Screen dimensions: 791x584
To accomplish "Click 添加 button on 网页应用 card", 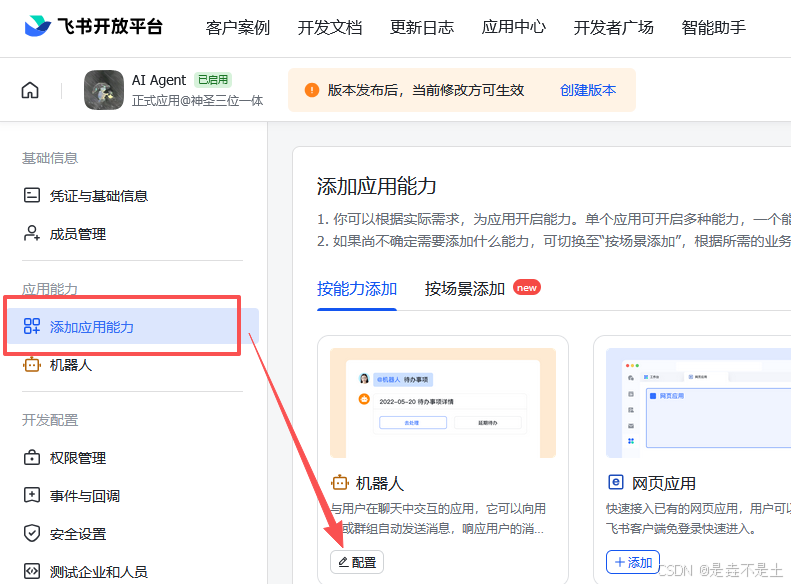I will 633,562.
